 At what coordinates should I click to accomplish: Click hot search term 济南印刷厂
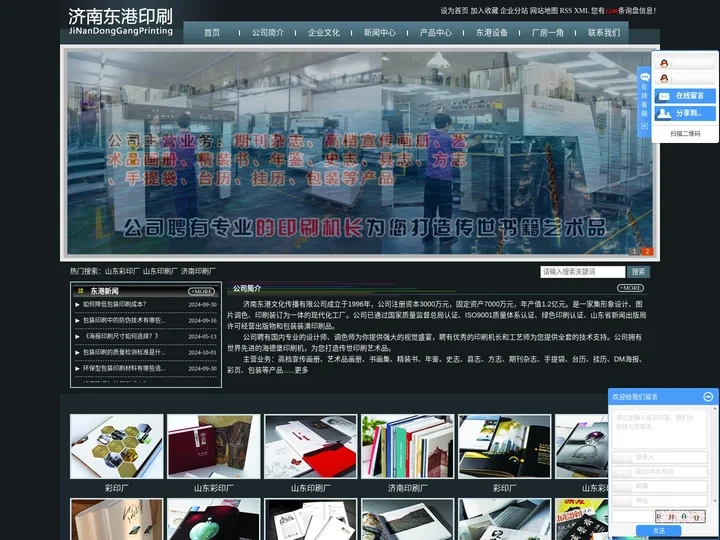click(x=198, y=271)
